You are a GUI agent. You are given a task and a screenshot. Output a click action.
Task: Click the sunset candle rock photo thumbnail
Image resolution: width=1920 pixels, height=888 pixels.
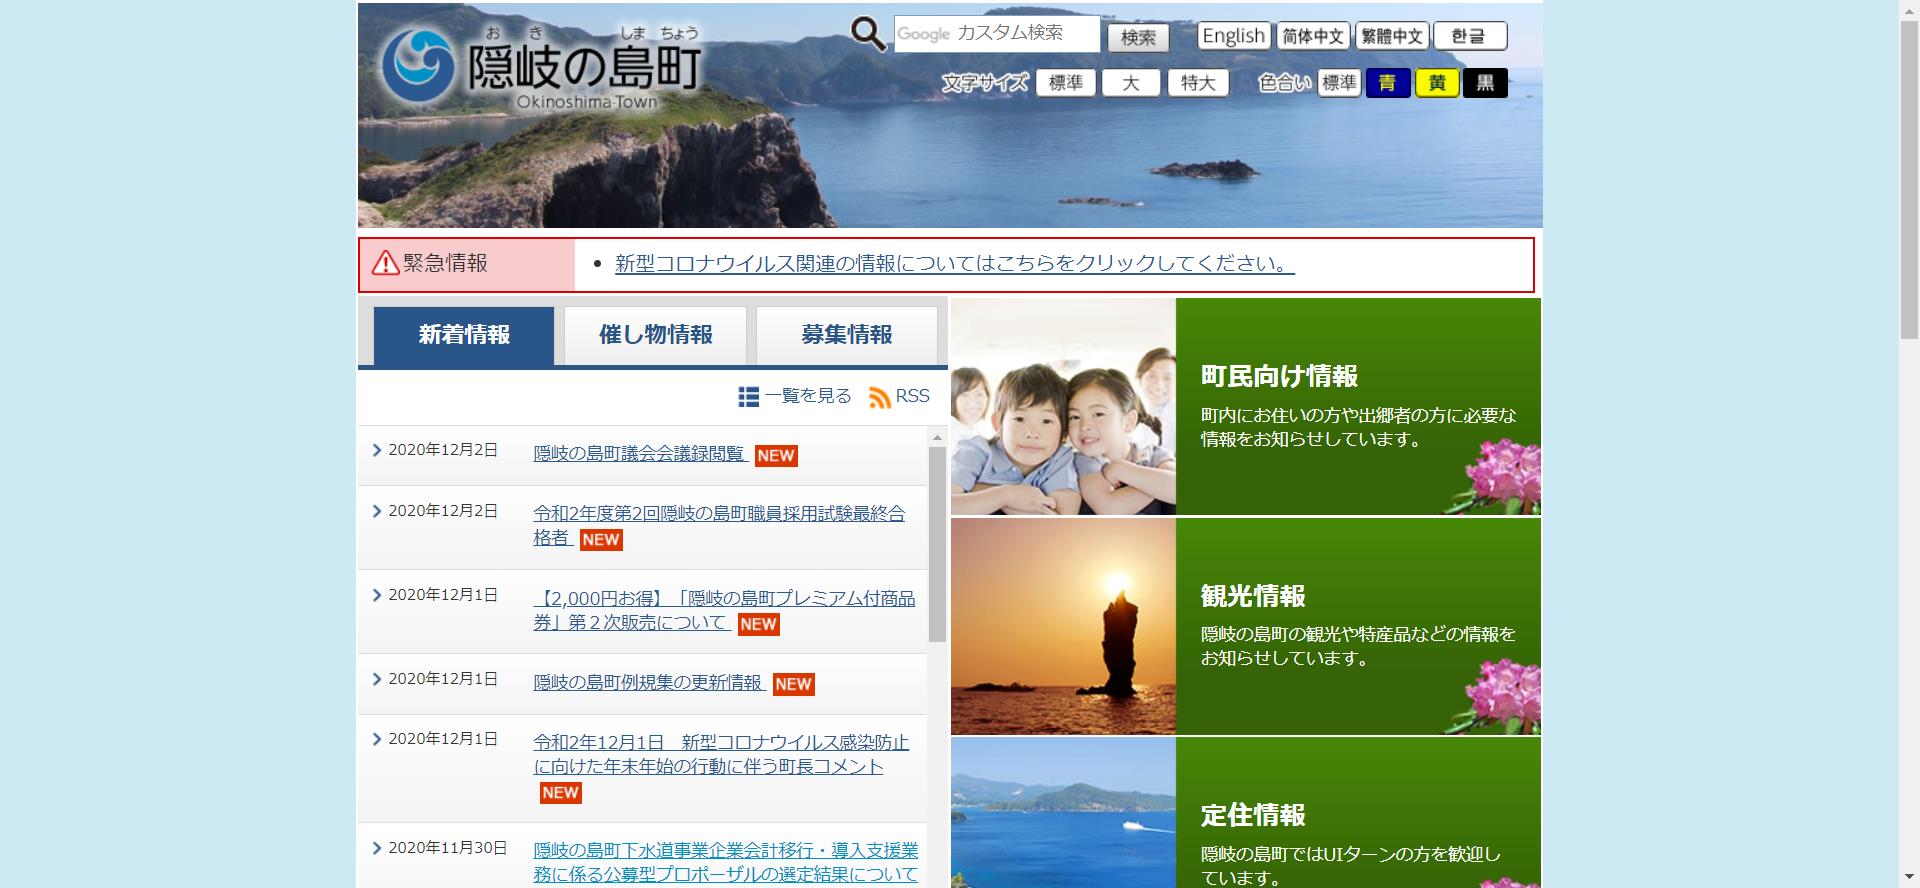click(1063, 627)
